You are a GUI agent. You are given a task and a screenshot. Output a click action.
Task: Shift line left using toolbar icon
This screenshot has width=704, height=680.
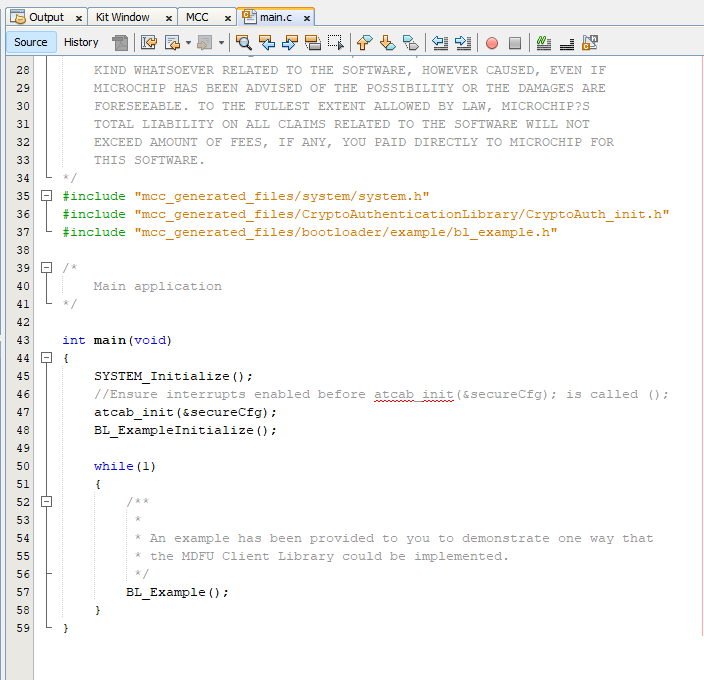(439, 42)
